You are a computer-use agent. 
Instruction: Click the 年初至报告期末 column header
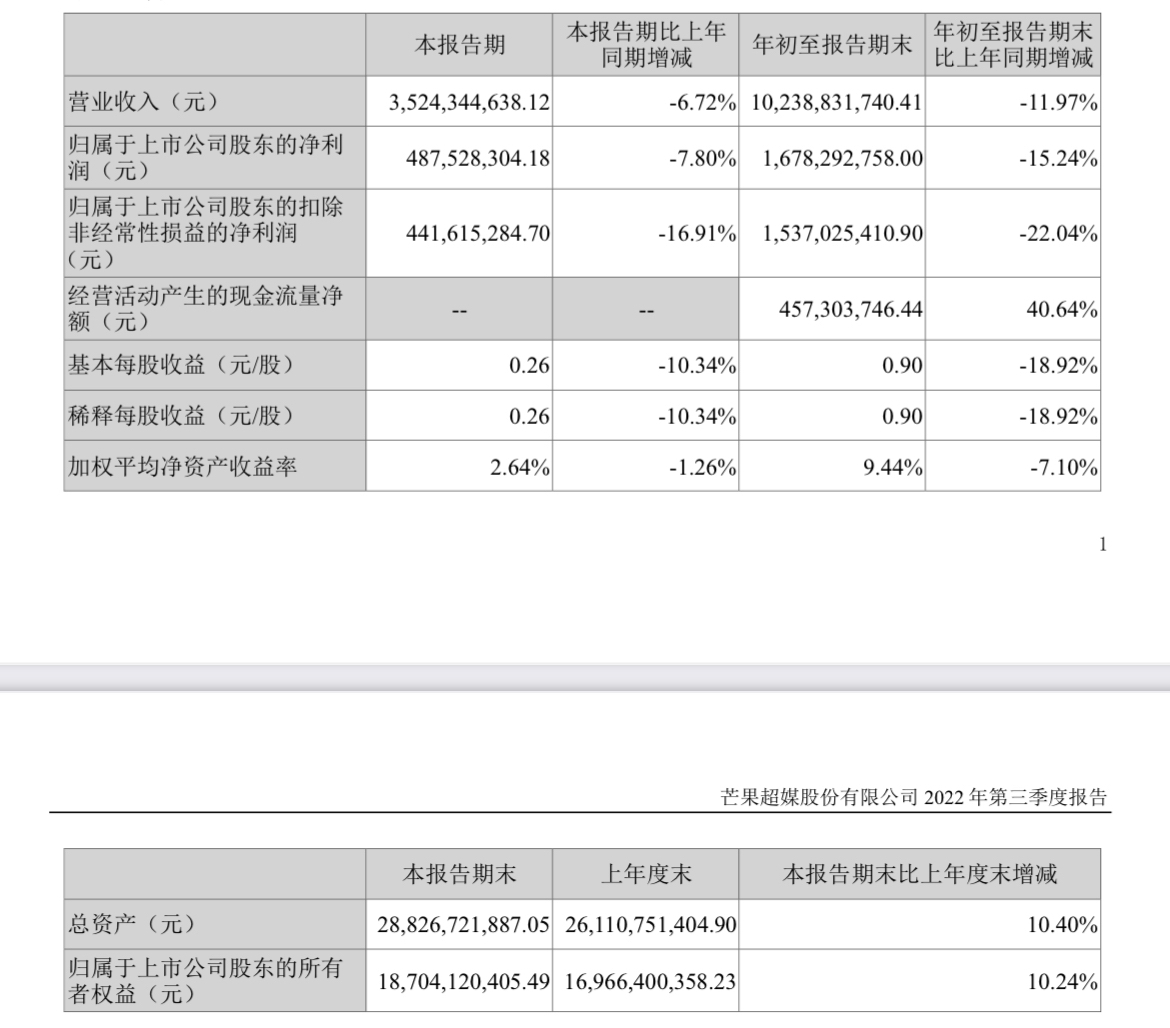[x=832, y=45]
